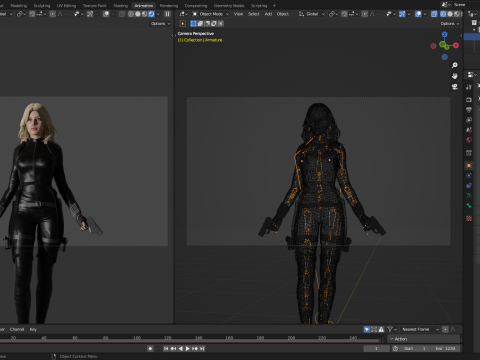Click the scene browse icon beside Scene field
The image size is (480, 360).
tap(445, 5)
